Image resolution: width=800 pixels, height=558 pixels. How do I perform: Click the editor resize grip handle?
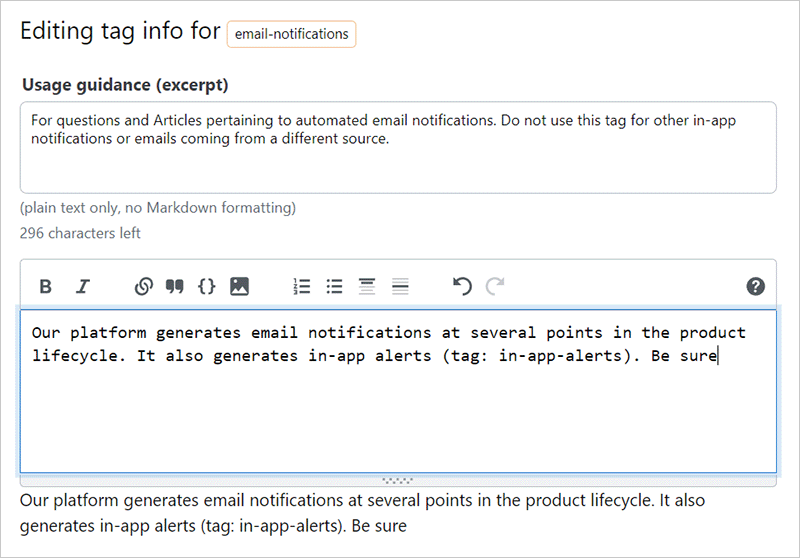[x=398, y=480]
